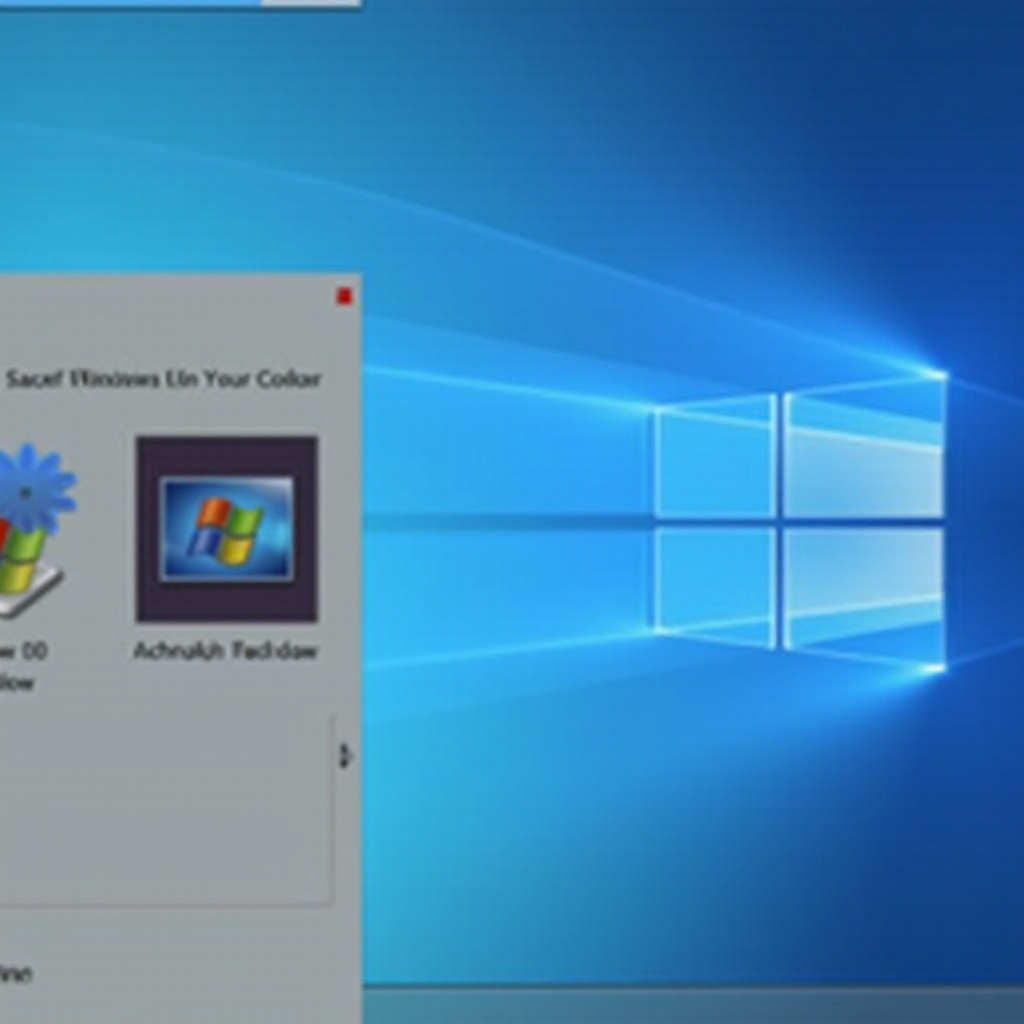The height and width of the screenshot is (1024, 1024).
Task: Close the grey dialog using the red button
Action: [344, 296]
